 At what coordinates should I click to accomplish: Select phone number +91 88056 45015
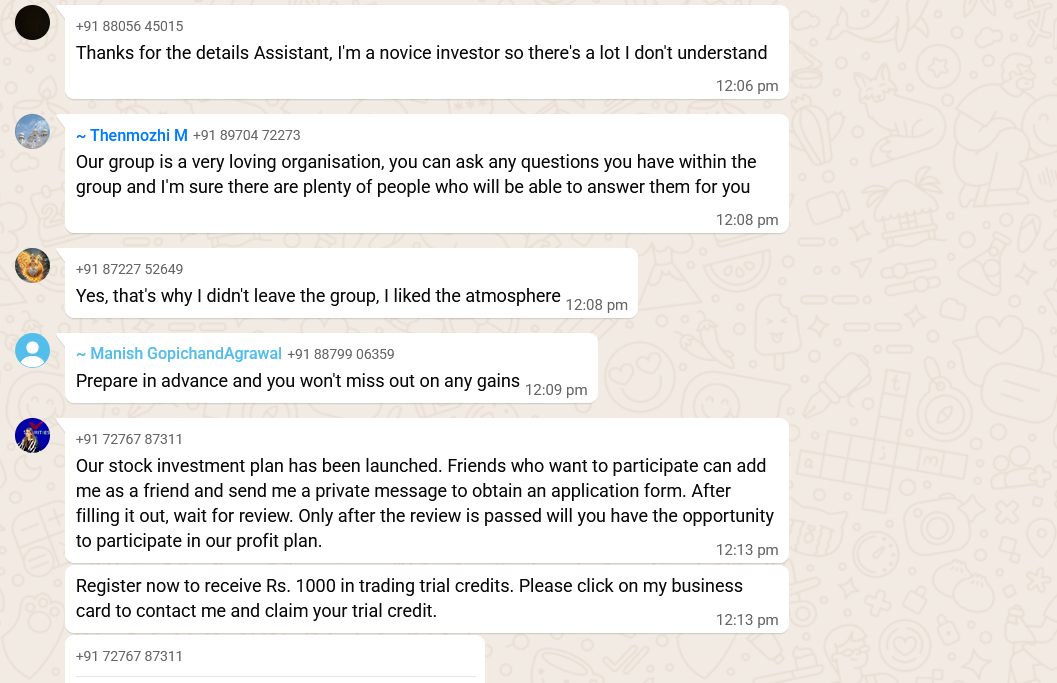[x=129, y=26]
